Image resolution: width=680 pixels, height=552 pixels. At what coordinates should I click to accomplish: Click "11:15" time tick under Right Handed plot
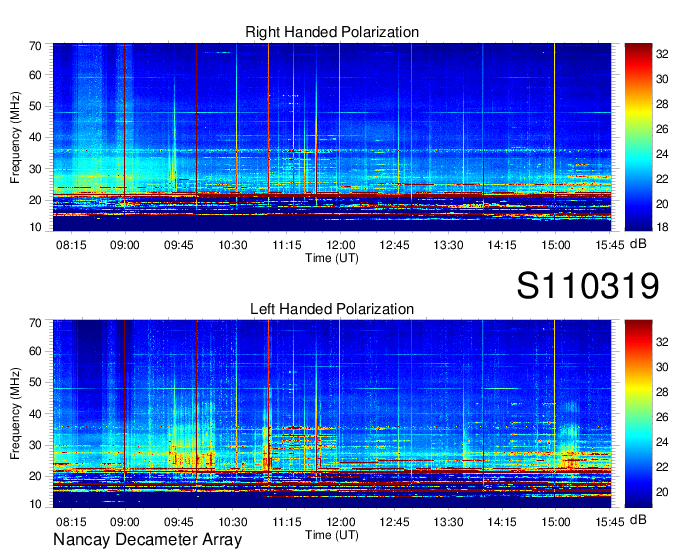(287, 245)
